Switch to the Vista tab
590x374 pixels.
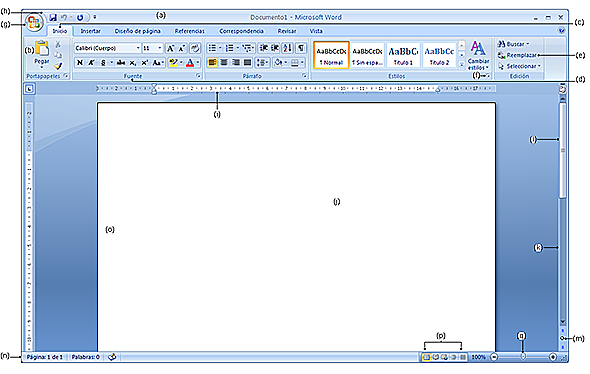click(x=316, y=31)
